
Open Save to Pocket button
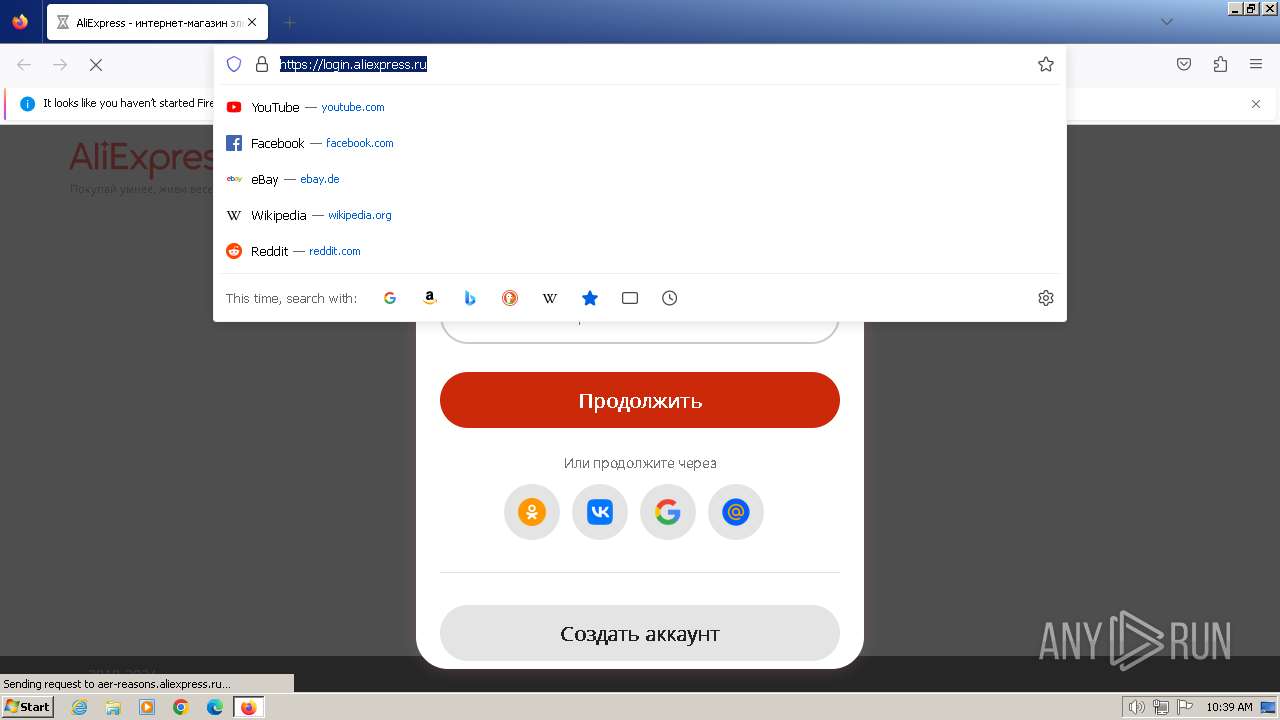click(x=1184, y=64)
